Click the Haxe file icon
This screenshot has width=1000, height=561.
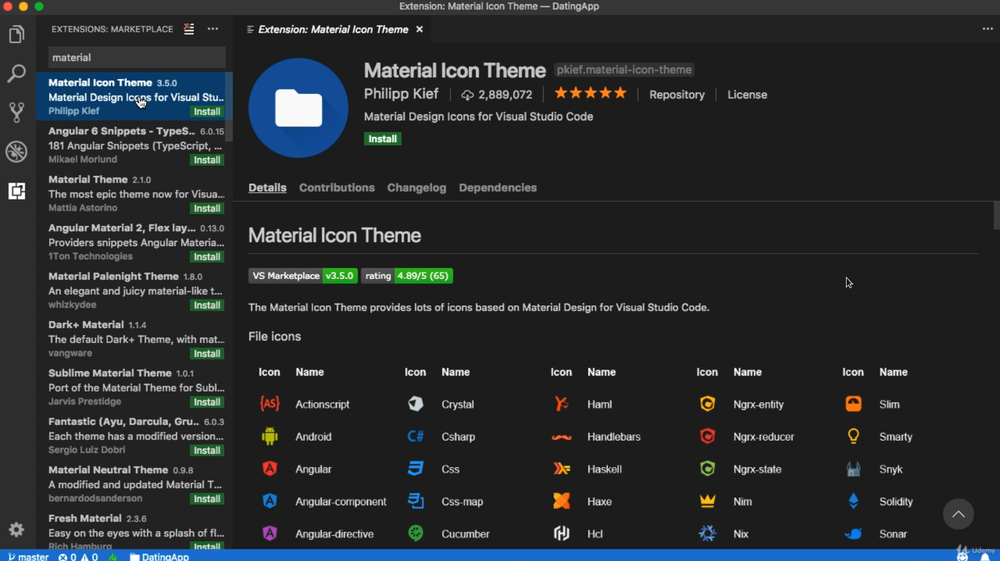click(x=561, y=501)
